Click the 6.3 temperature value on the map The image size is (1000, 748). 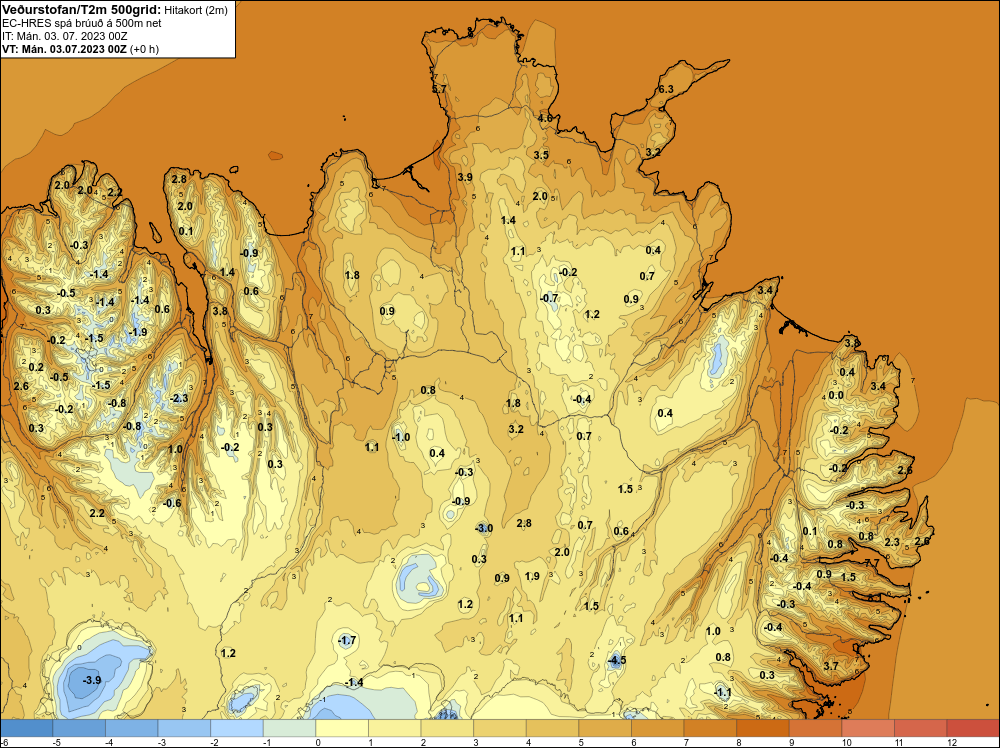tap(666, 89)
